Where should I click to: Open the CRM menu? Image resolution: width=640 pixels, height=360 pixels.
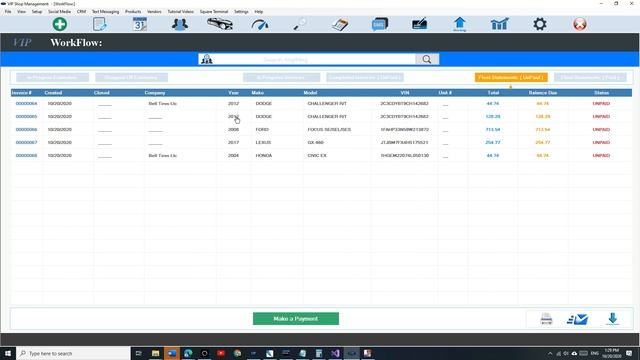(81, 11)
